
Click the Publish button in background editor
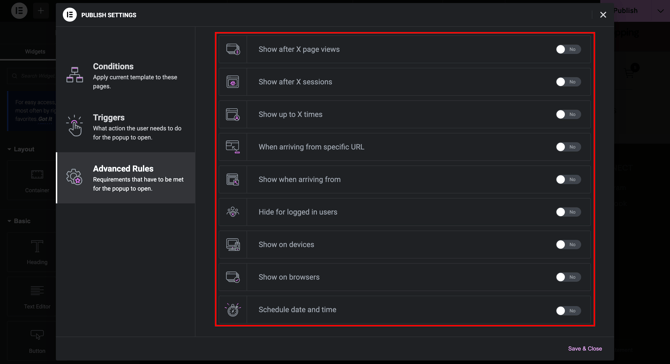[x=626, y=11]
